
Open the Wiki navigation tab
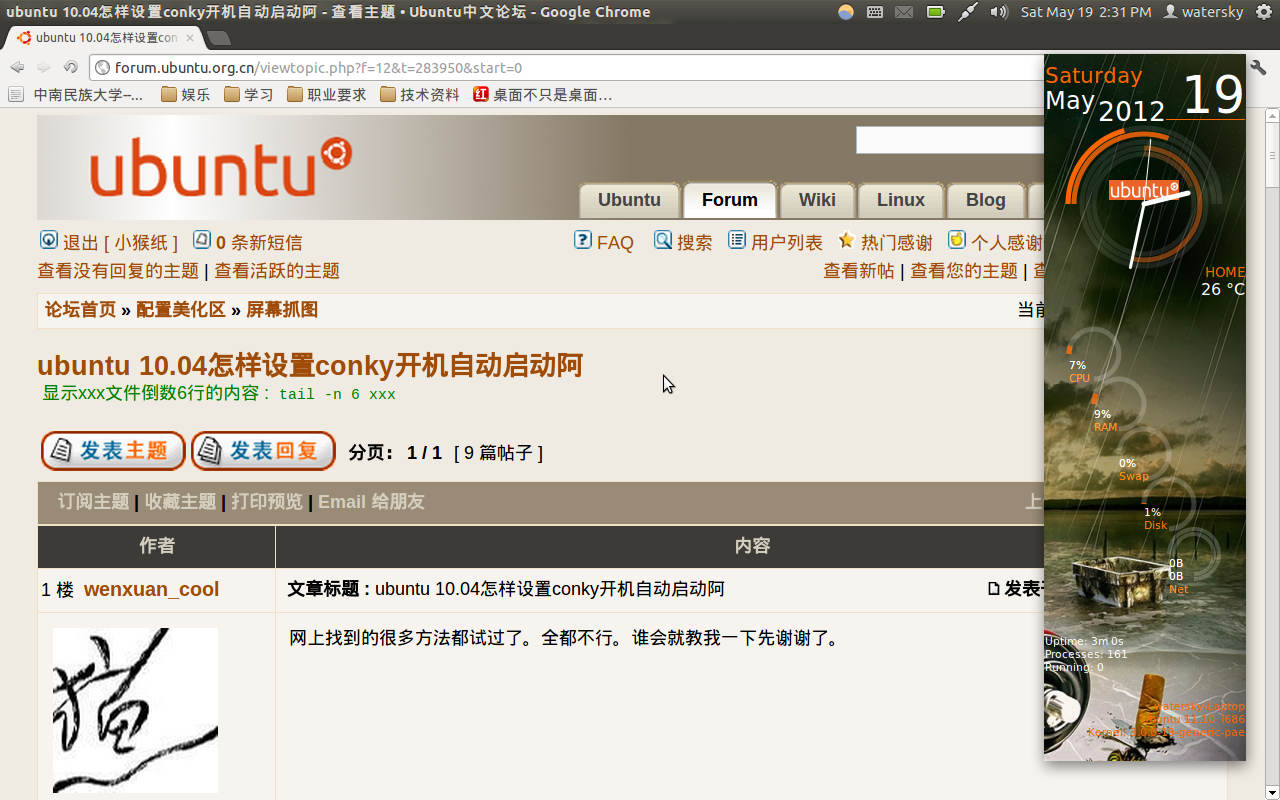[x=817, y=200]
